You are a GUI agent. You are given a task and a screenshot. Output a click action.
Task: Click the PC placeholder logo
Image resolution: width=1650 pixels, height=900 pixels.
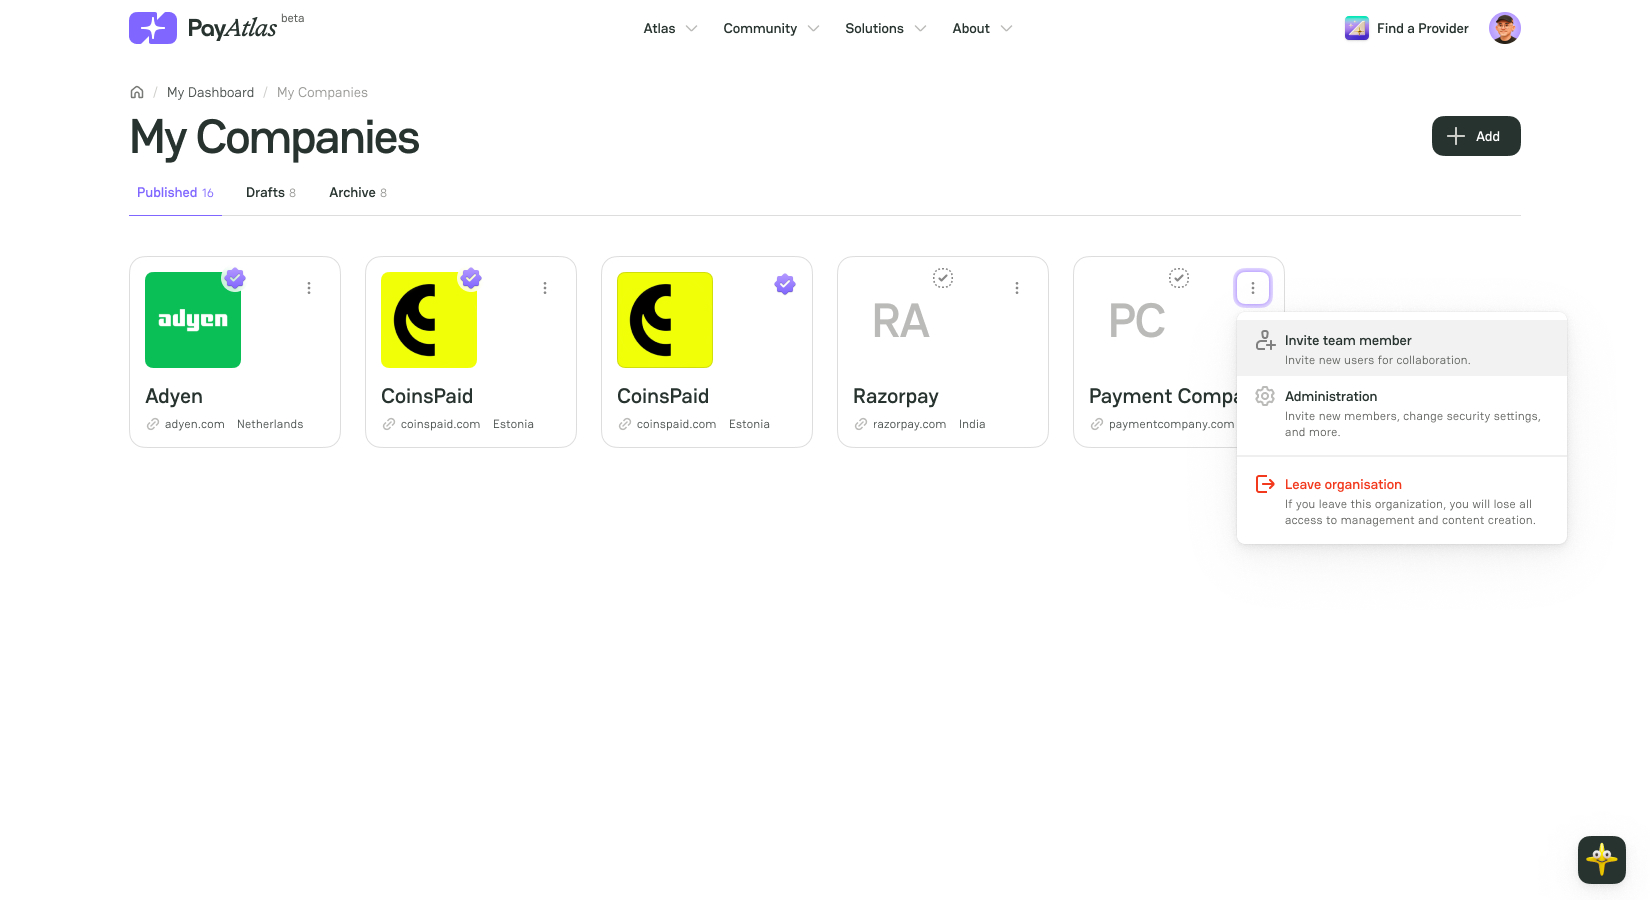click(x=1137, y=320)
